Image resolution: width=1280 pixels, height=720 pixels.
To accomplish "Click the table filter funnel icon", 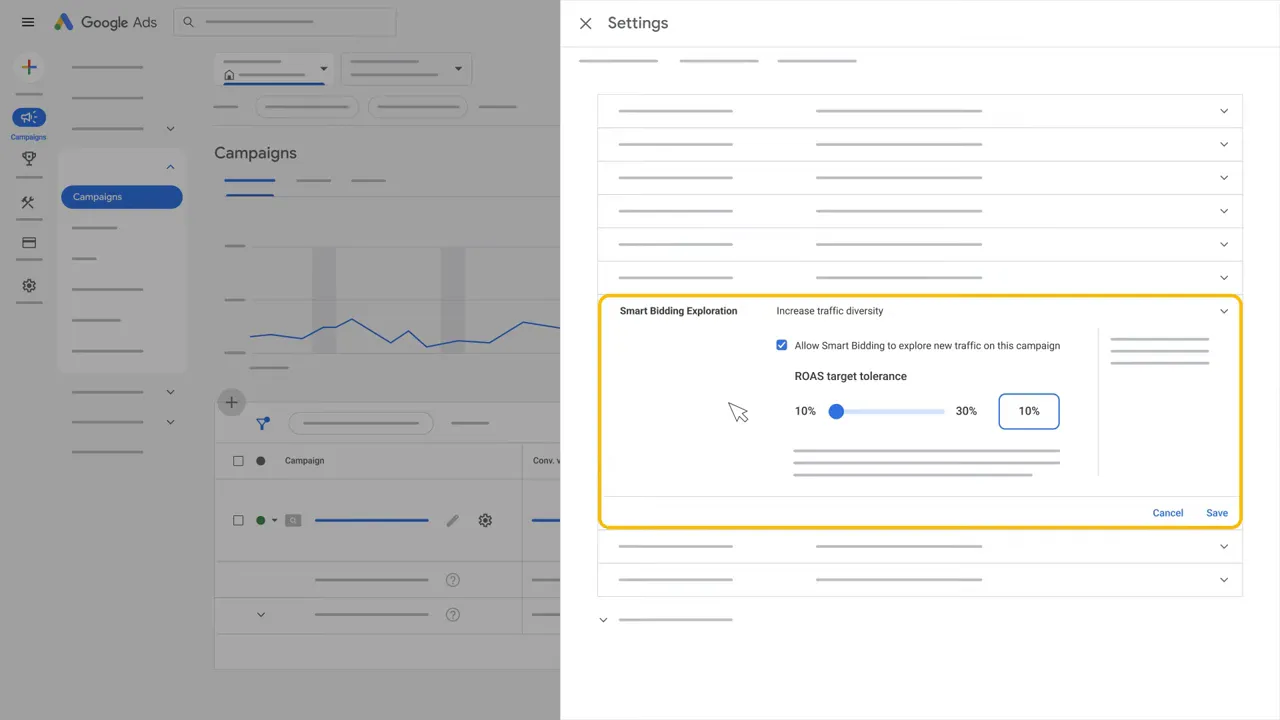I will click(x=263, y=423).
